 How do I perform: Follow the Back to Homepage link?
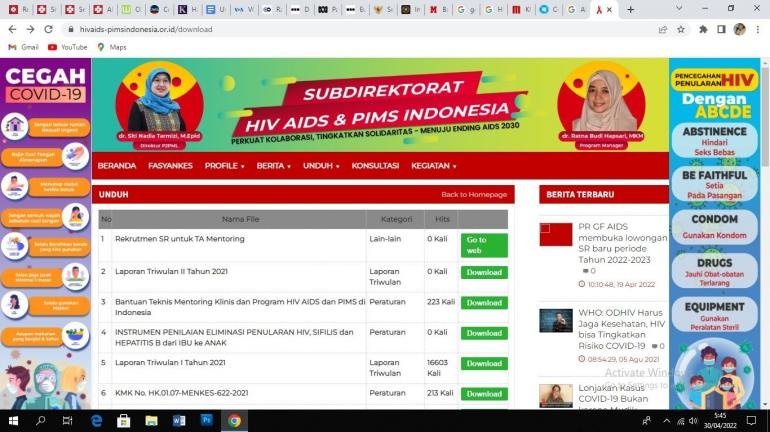point(474,194)
